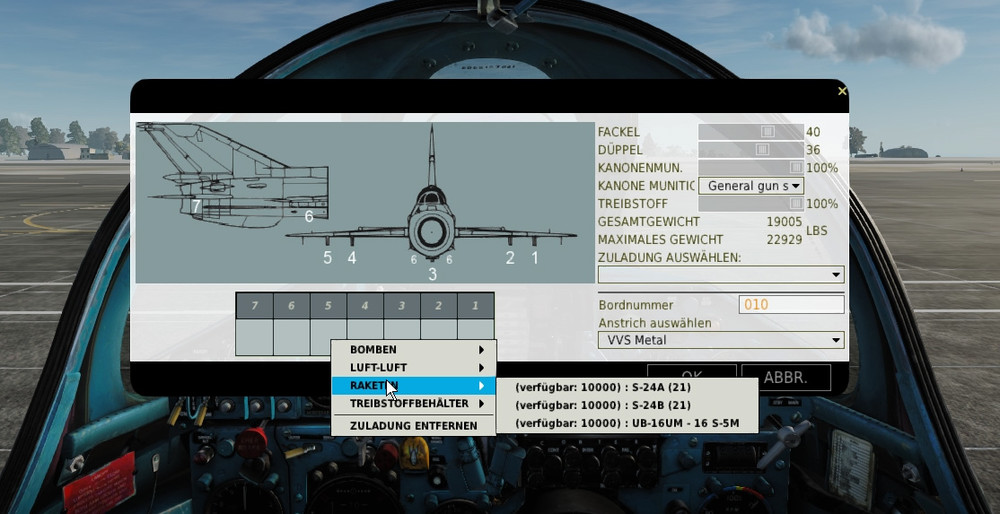The width and height of the screenshot is (1000, 514).
Task: Select UB-16UM - 16 S-5M rocket pod
Action: (627, 423)
